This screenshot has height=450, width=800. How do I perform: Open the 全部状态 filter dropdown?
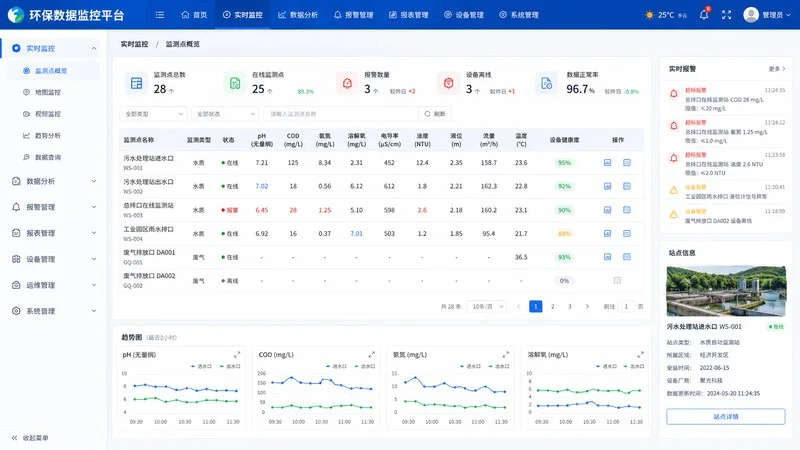pos(225,114)
